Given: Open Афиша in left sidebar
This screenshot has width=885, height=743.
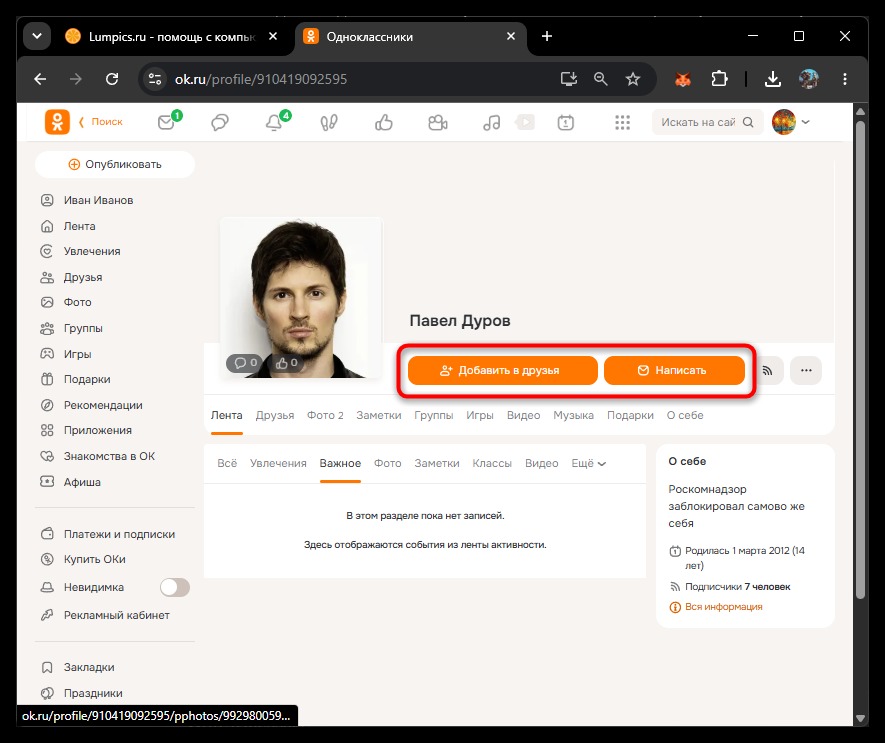Looking at the screenshot, I should [x=82, y=482].
